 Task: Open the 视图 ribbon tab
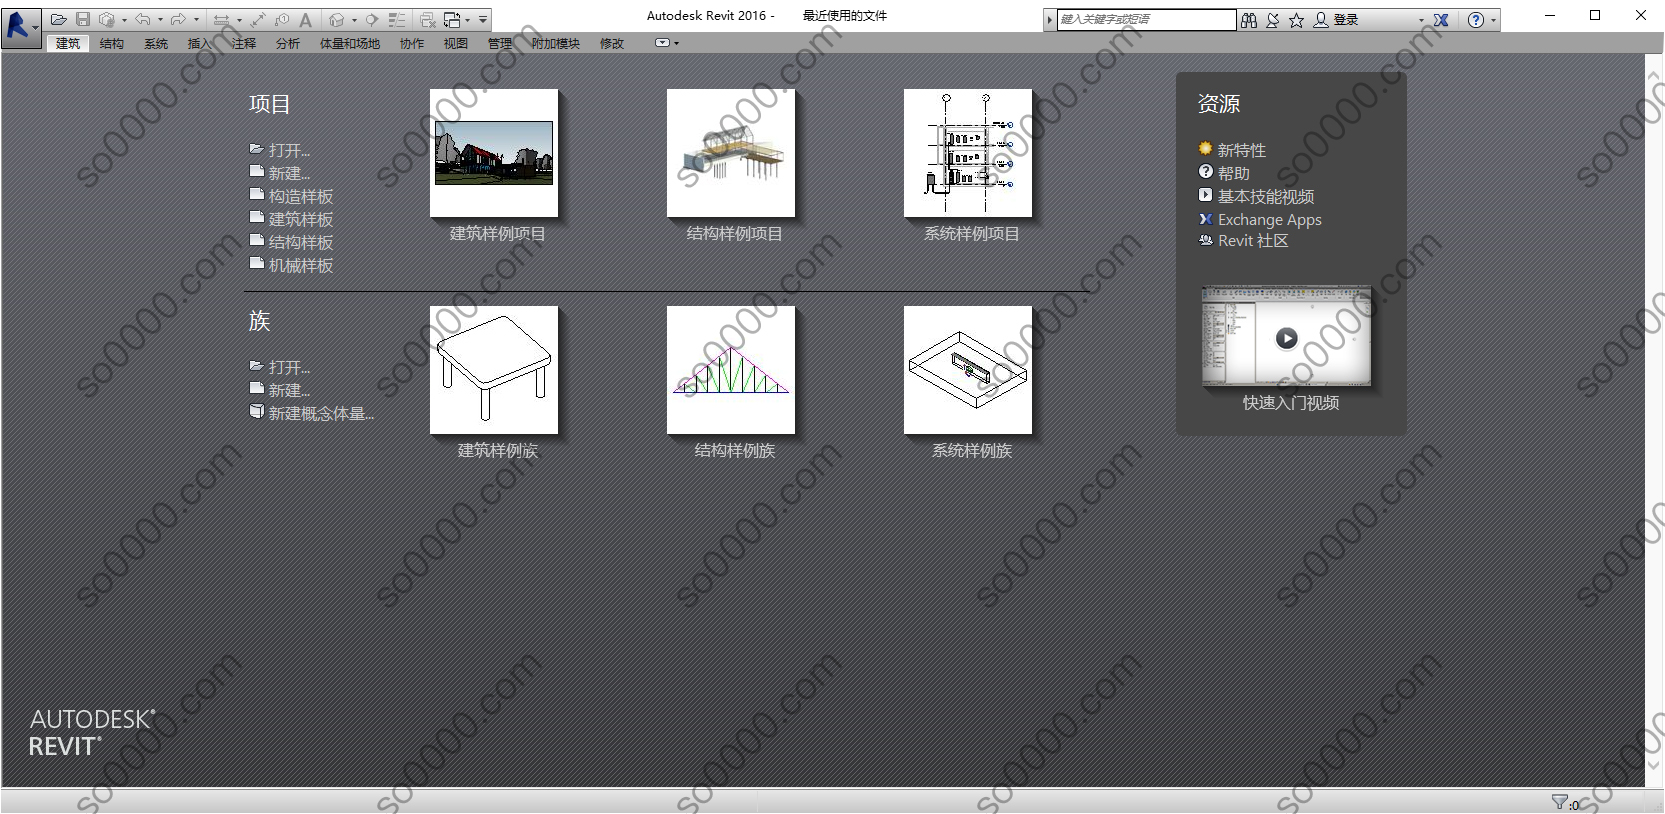456,43
